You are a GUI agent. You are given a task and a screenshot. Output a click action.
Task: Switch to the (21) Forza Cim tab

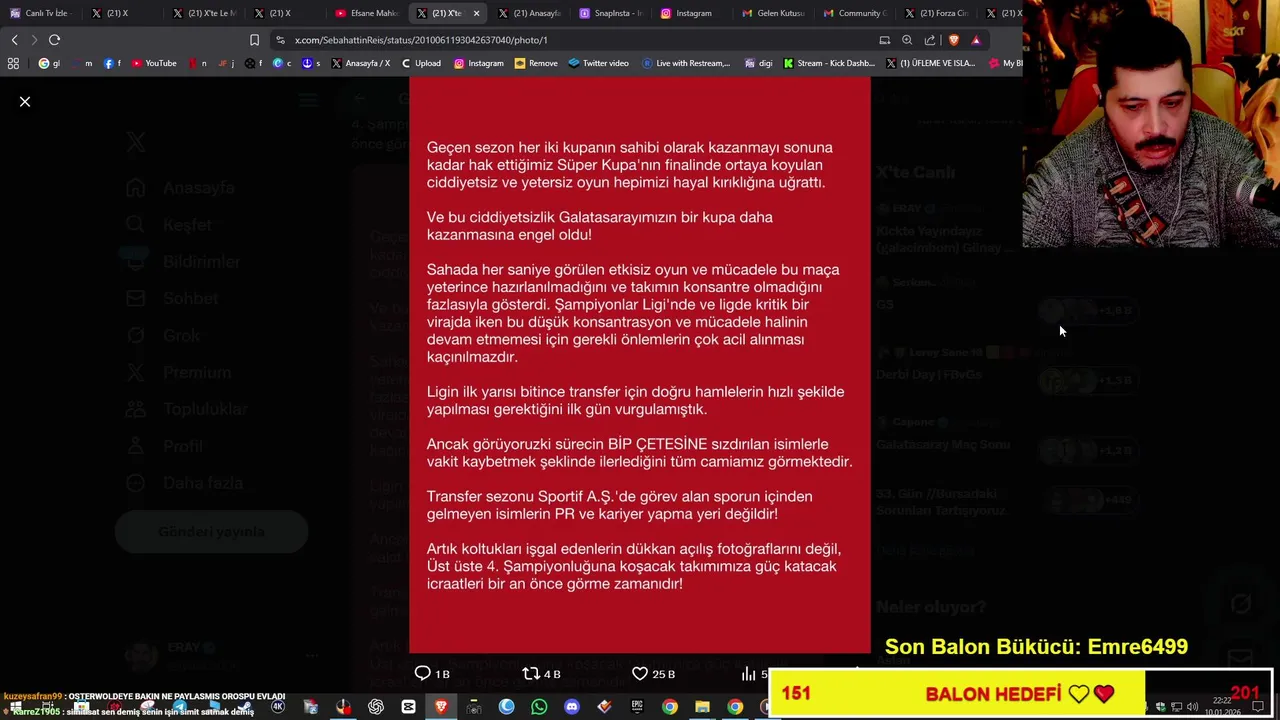[937, 13]
